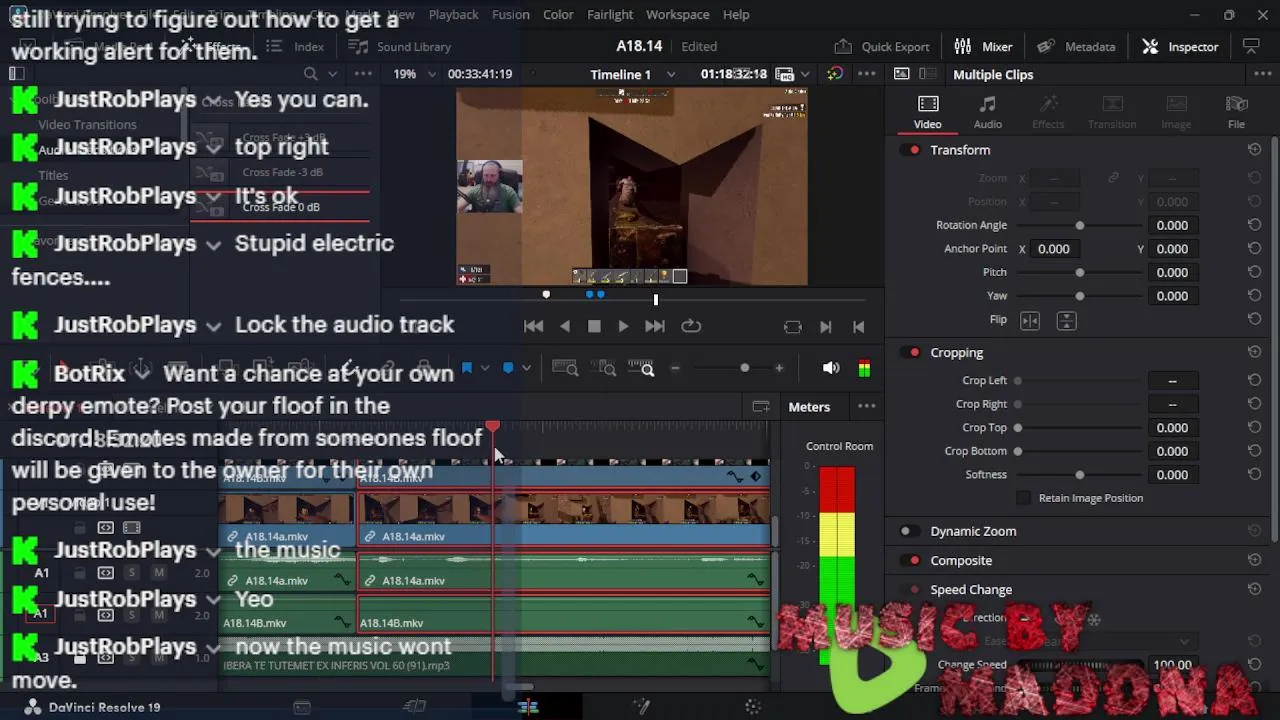Image resolution: width=1280 pixels, height=720 pixels.
Task: Reset the Rotation Angle value
Action: tap(1254, 225)
